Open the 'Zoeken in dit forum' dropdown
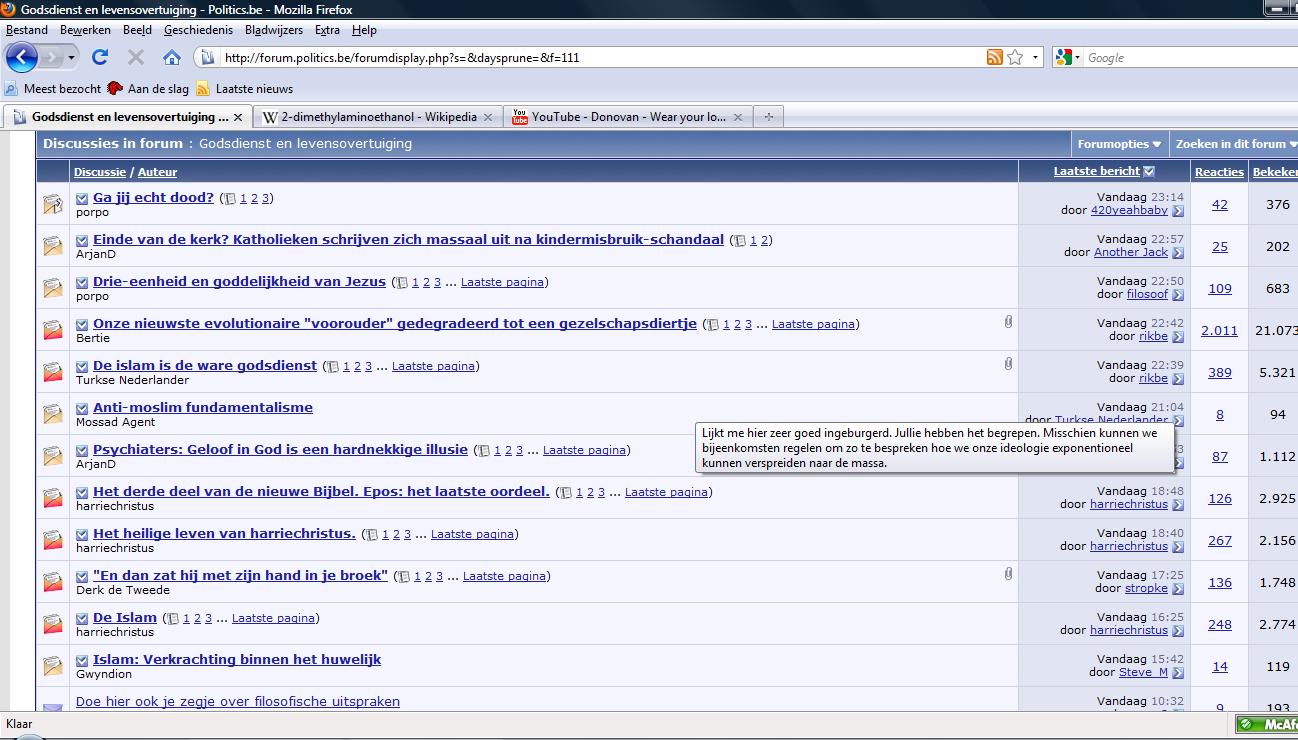The height and width of the screenshot is (740, 1298). click(x=1235, y=144)
